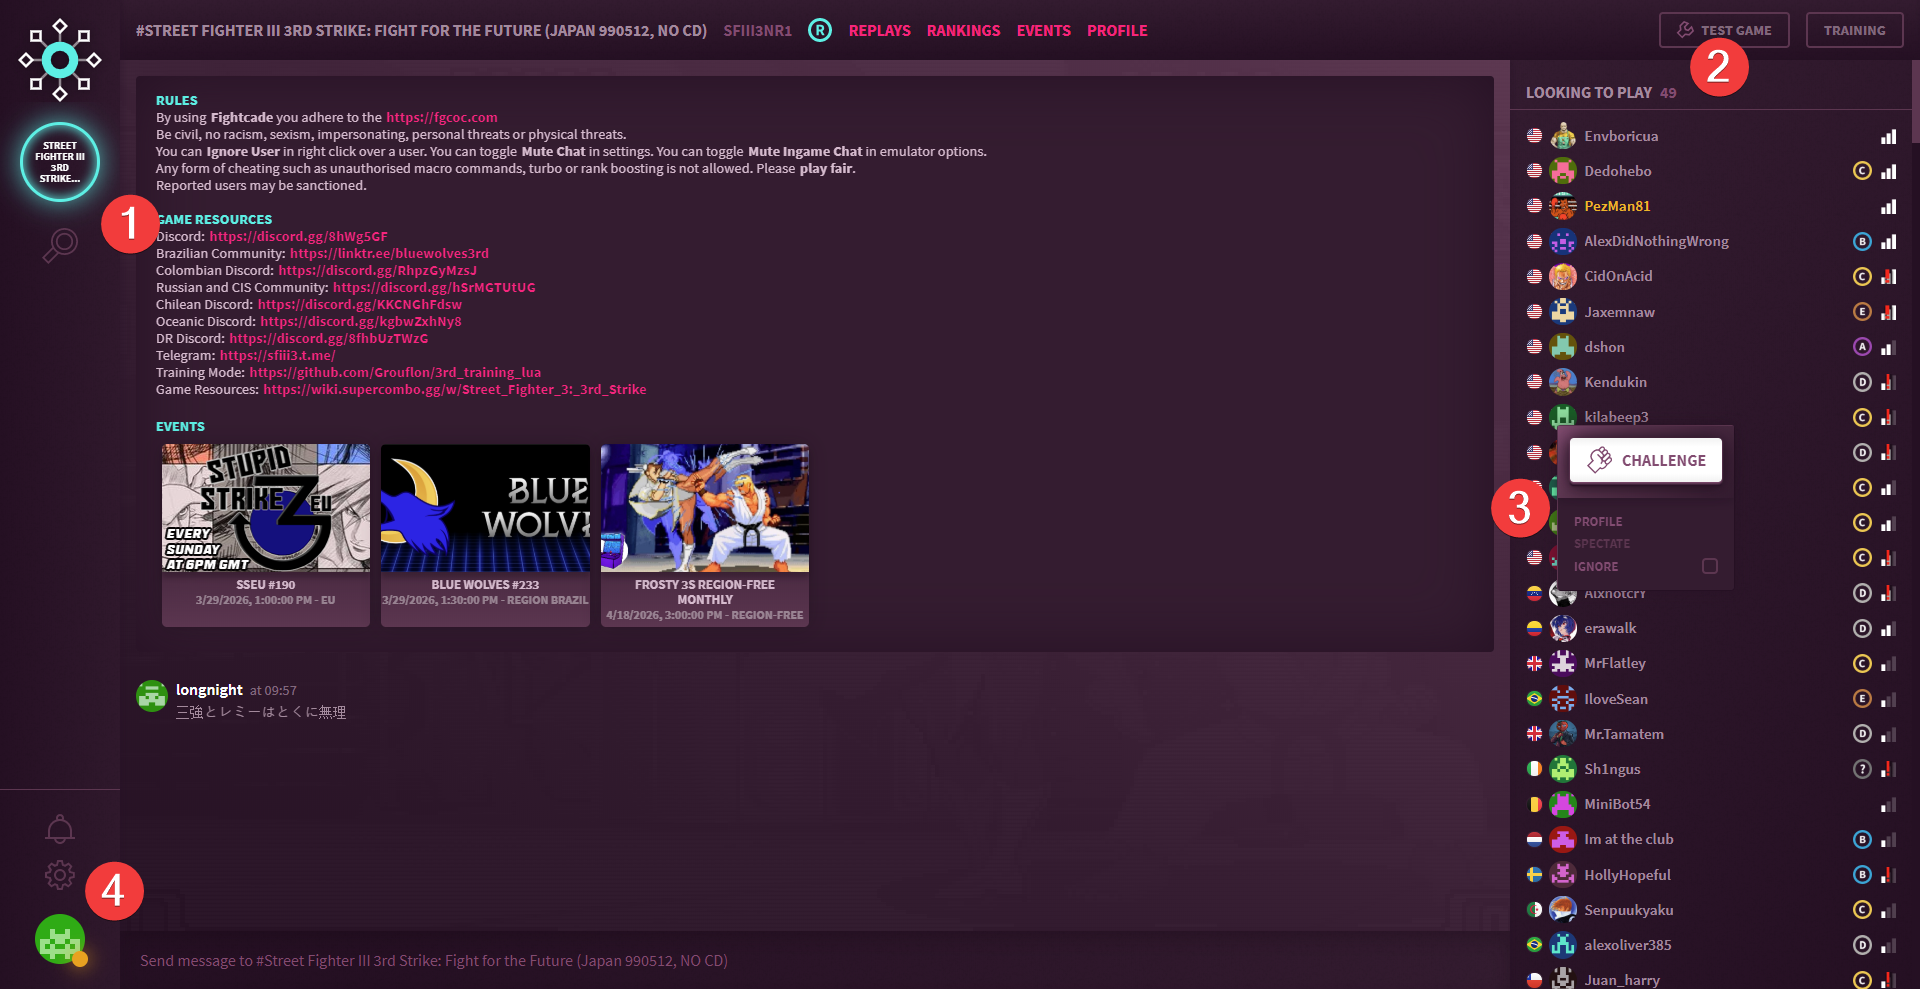
Task: Click the Test Game button
Action: (1725, 30)
